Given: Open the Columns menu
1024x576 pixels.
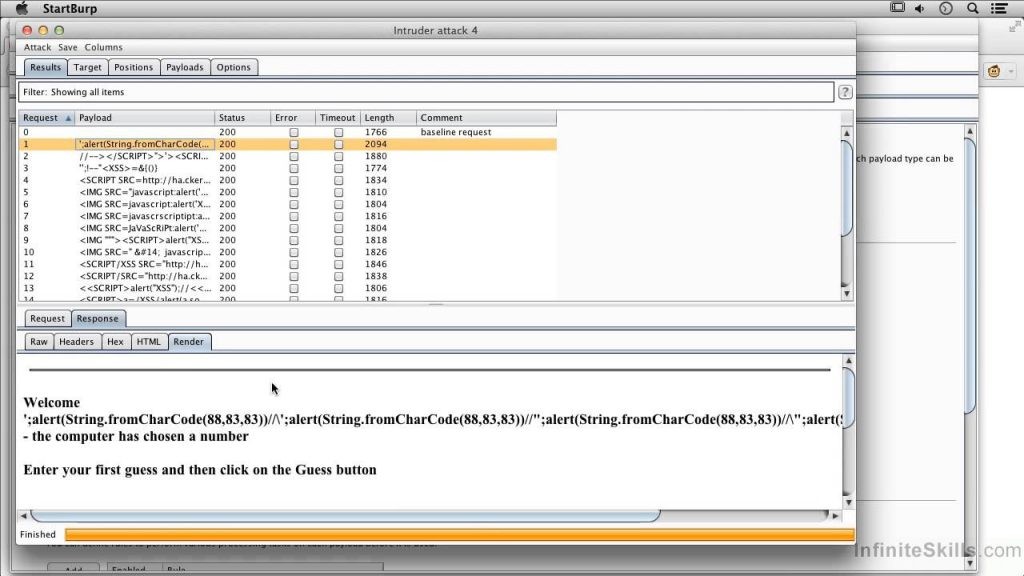Looking at the screenshot, I should pyautogui.click(x=103, y=47).
